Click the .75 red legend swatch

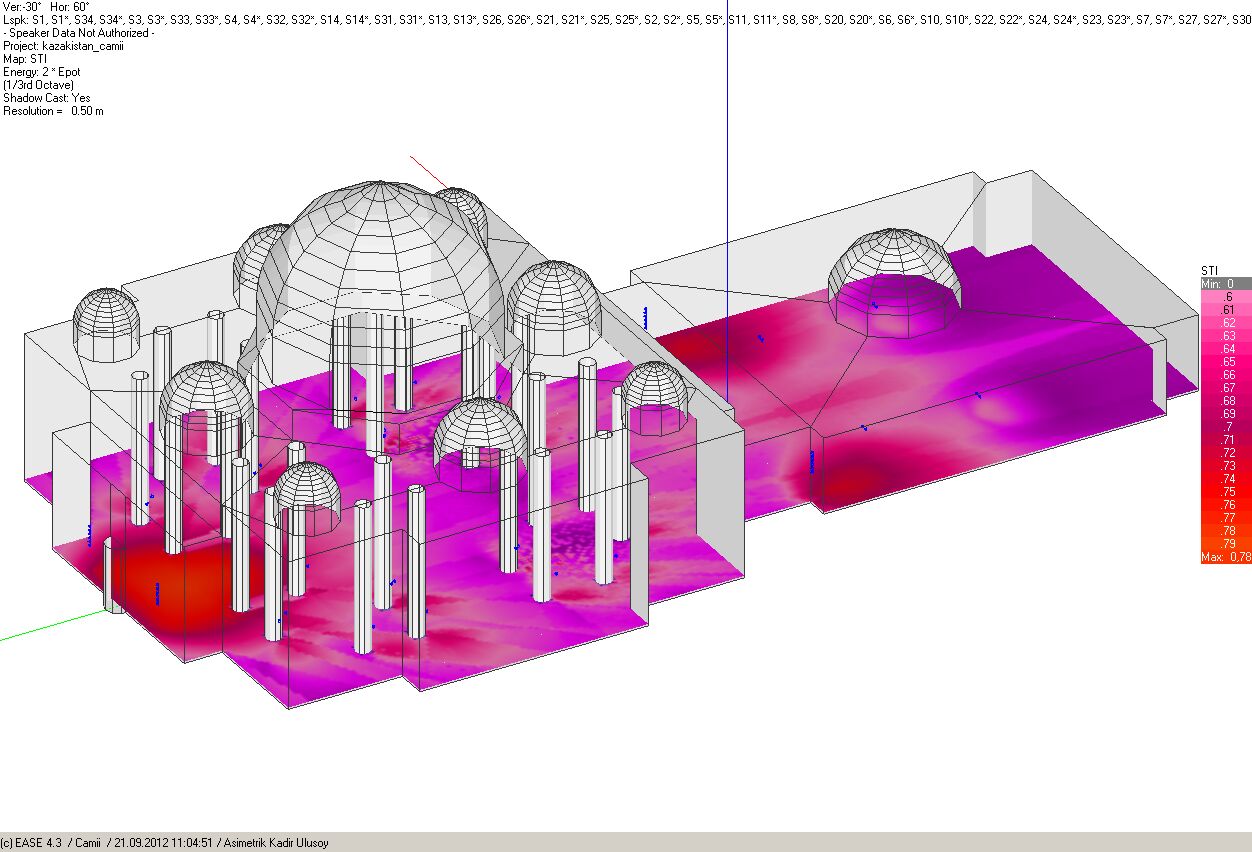pos(1225,492)
